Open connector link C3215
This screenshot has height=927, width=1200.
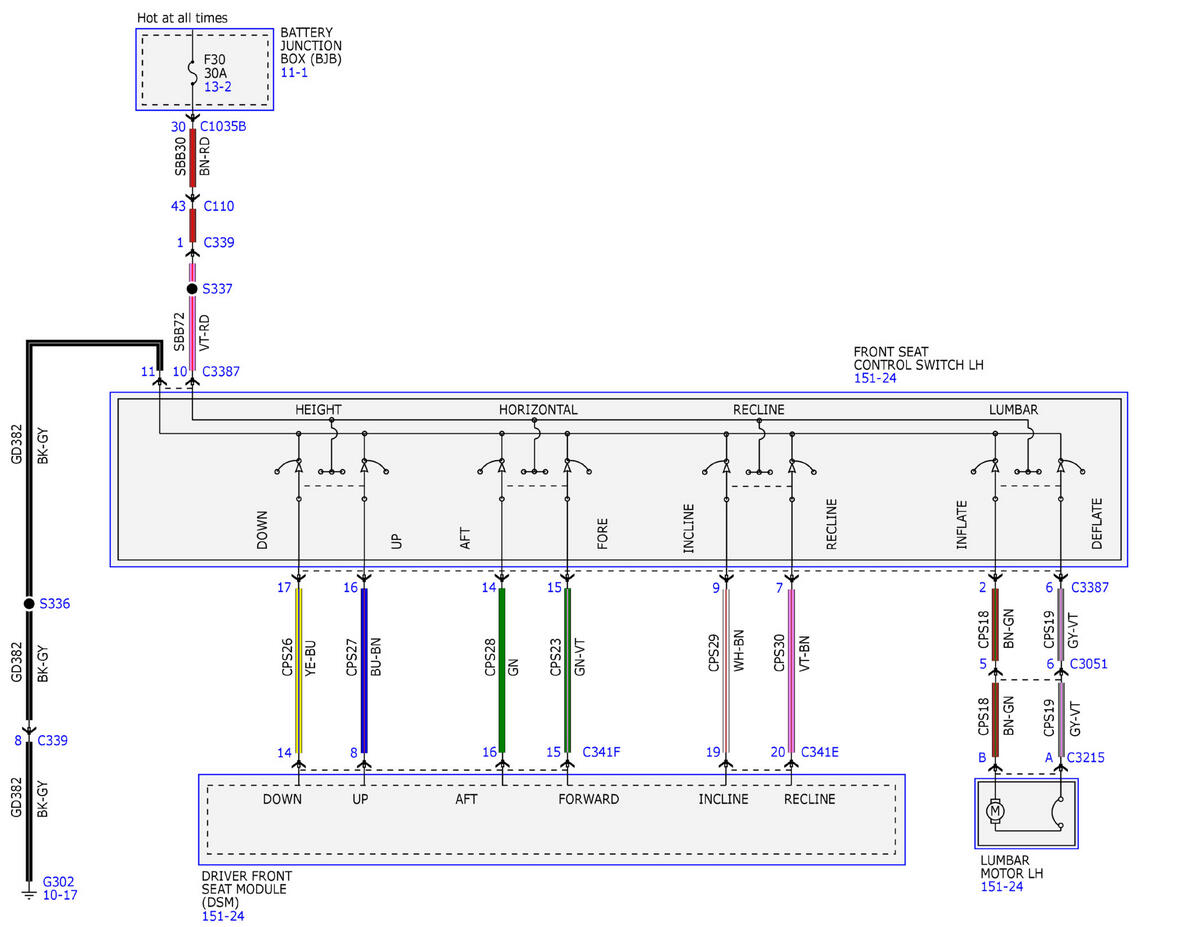click(x=1086, y=757)
